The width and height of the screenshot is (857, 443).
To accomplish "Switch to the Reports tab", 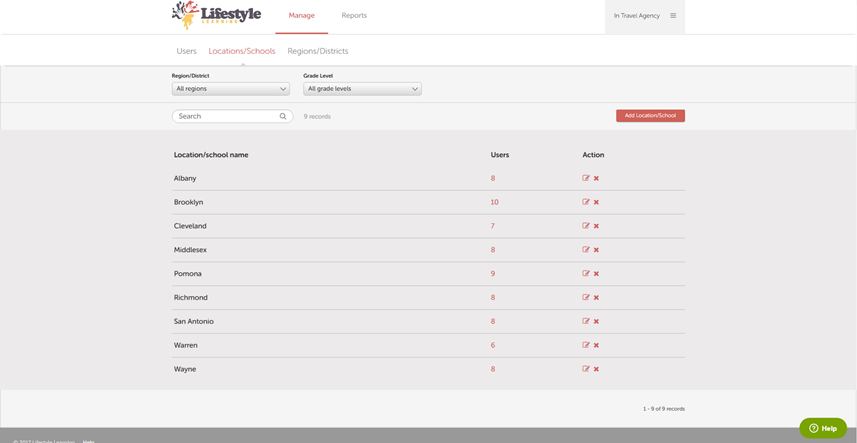I will pyautogui.click(x=354, y=16).
